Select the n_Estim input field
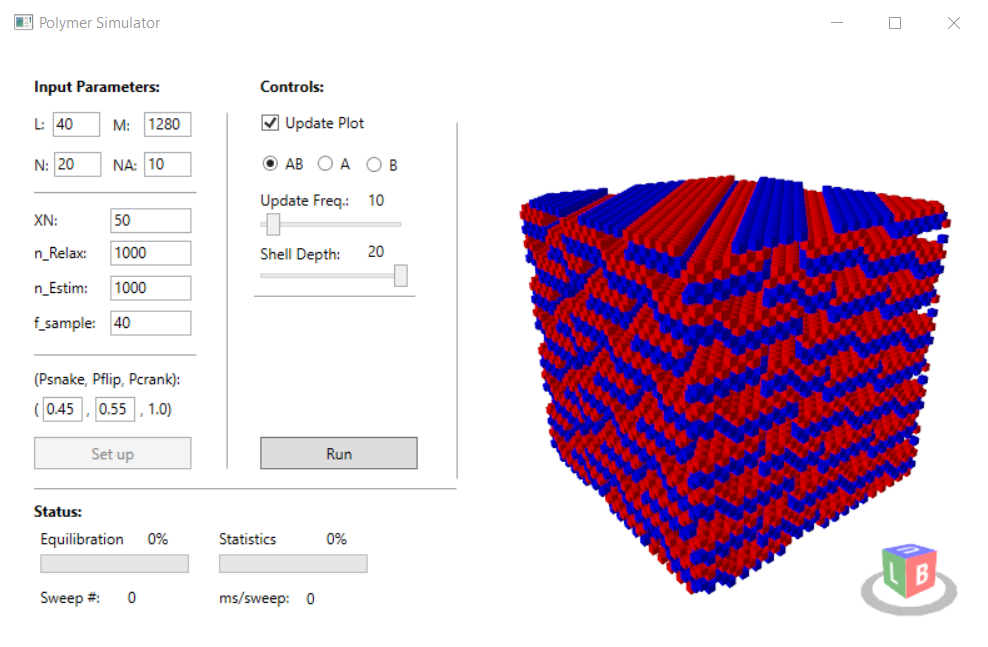The height and width of the screenshot is (647, 988). tap(150, 288)
